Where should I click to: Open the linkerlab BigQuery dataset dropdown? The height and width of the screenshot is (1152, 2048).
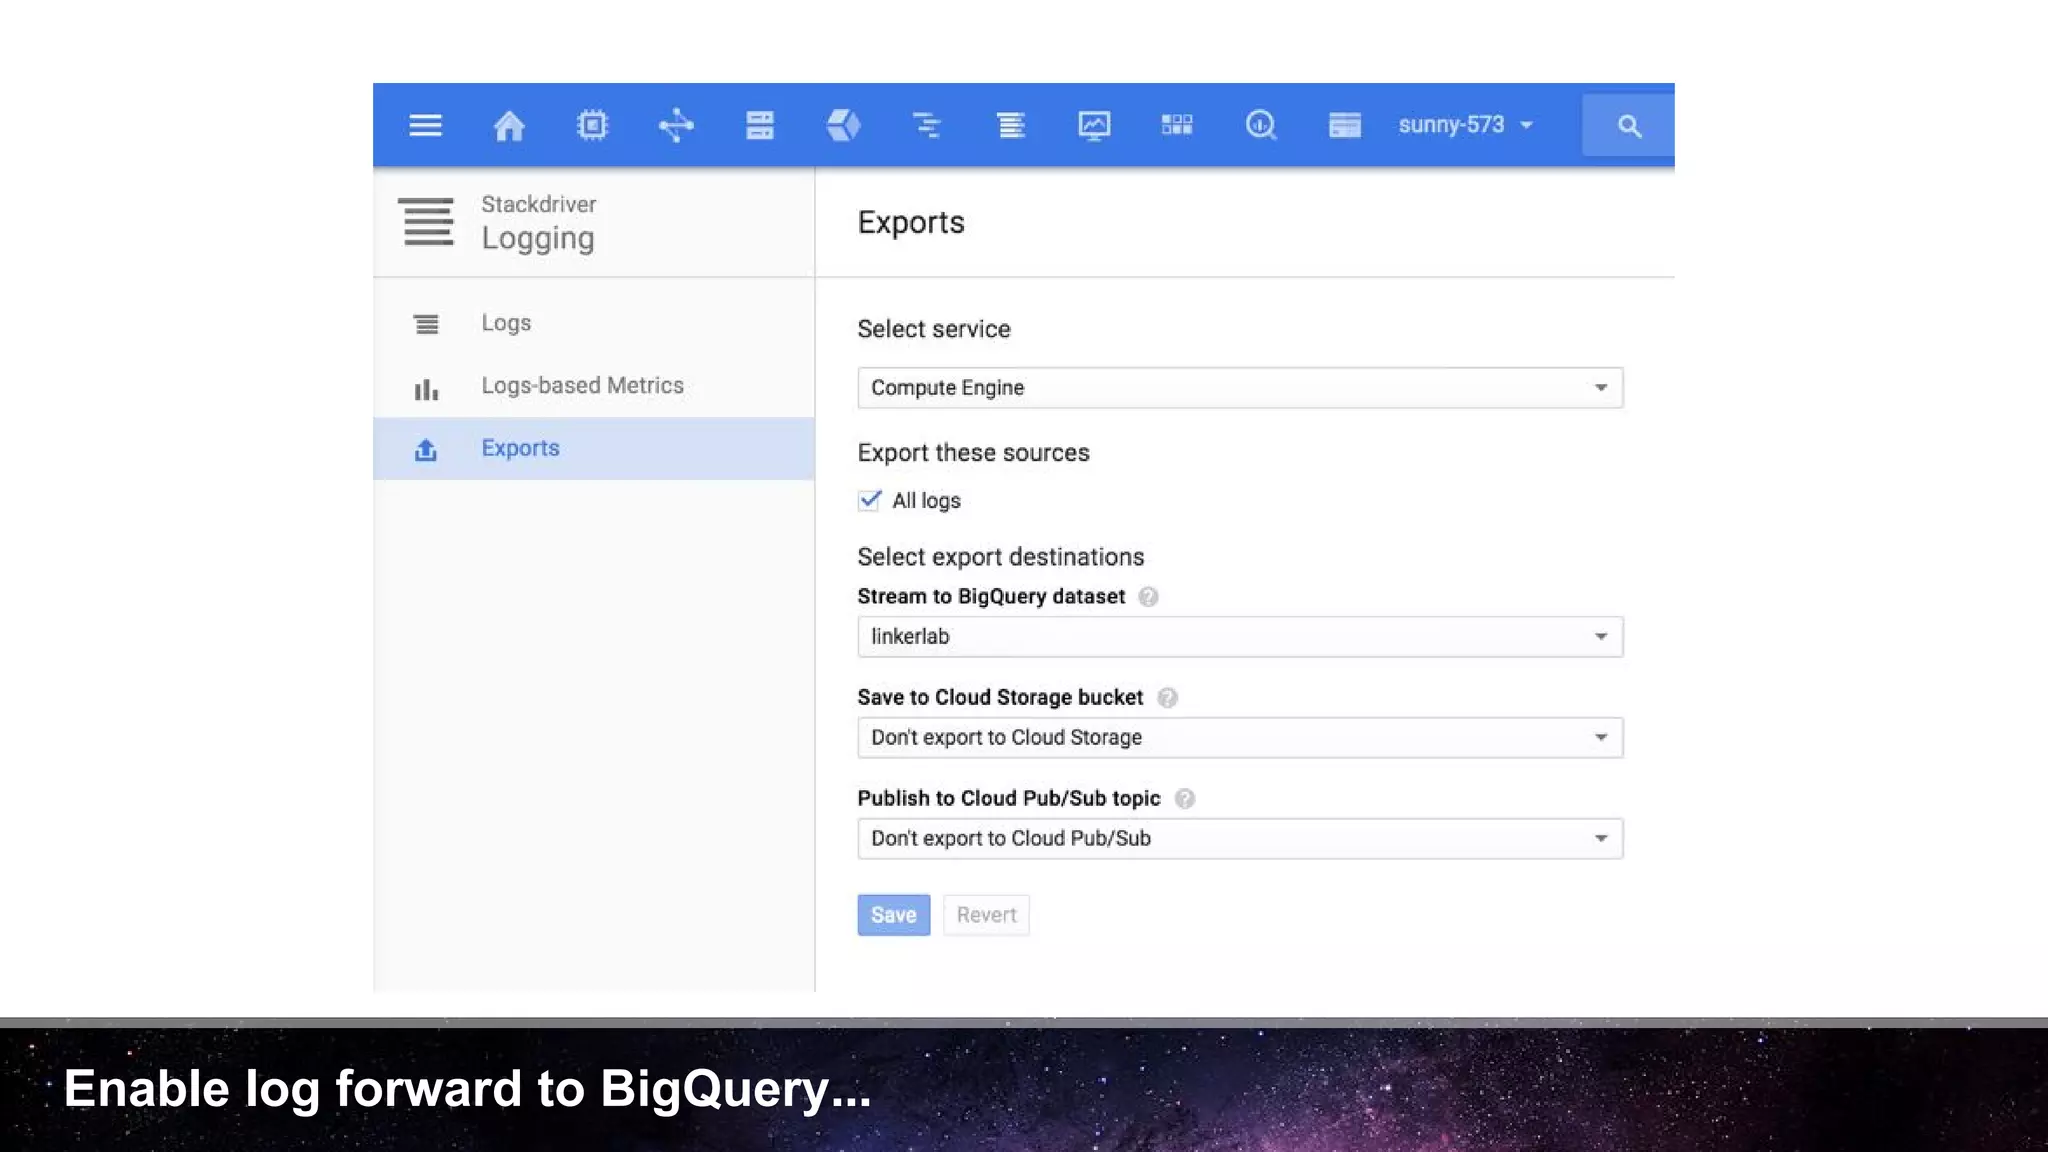(x=1239, y=637)
